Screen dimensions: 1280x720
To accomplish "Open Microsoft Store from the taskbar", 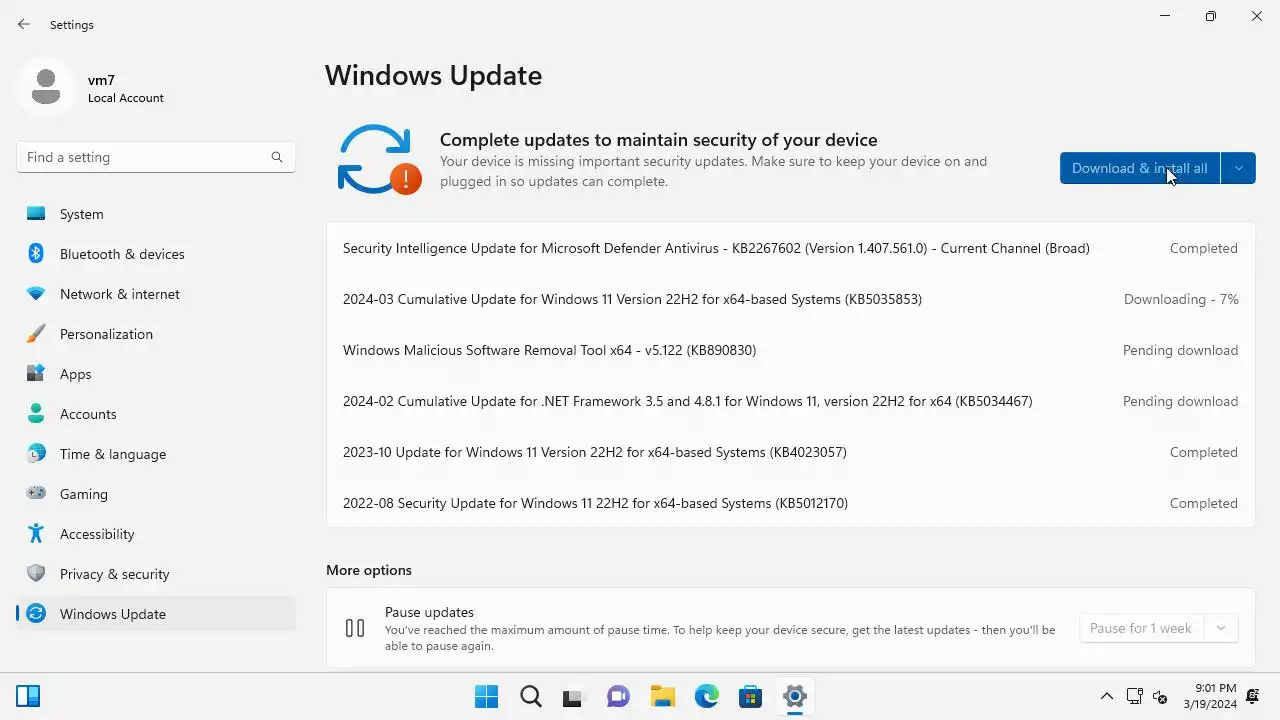I will (751, 697).
